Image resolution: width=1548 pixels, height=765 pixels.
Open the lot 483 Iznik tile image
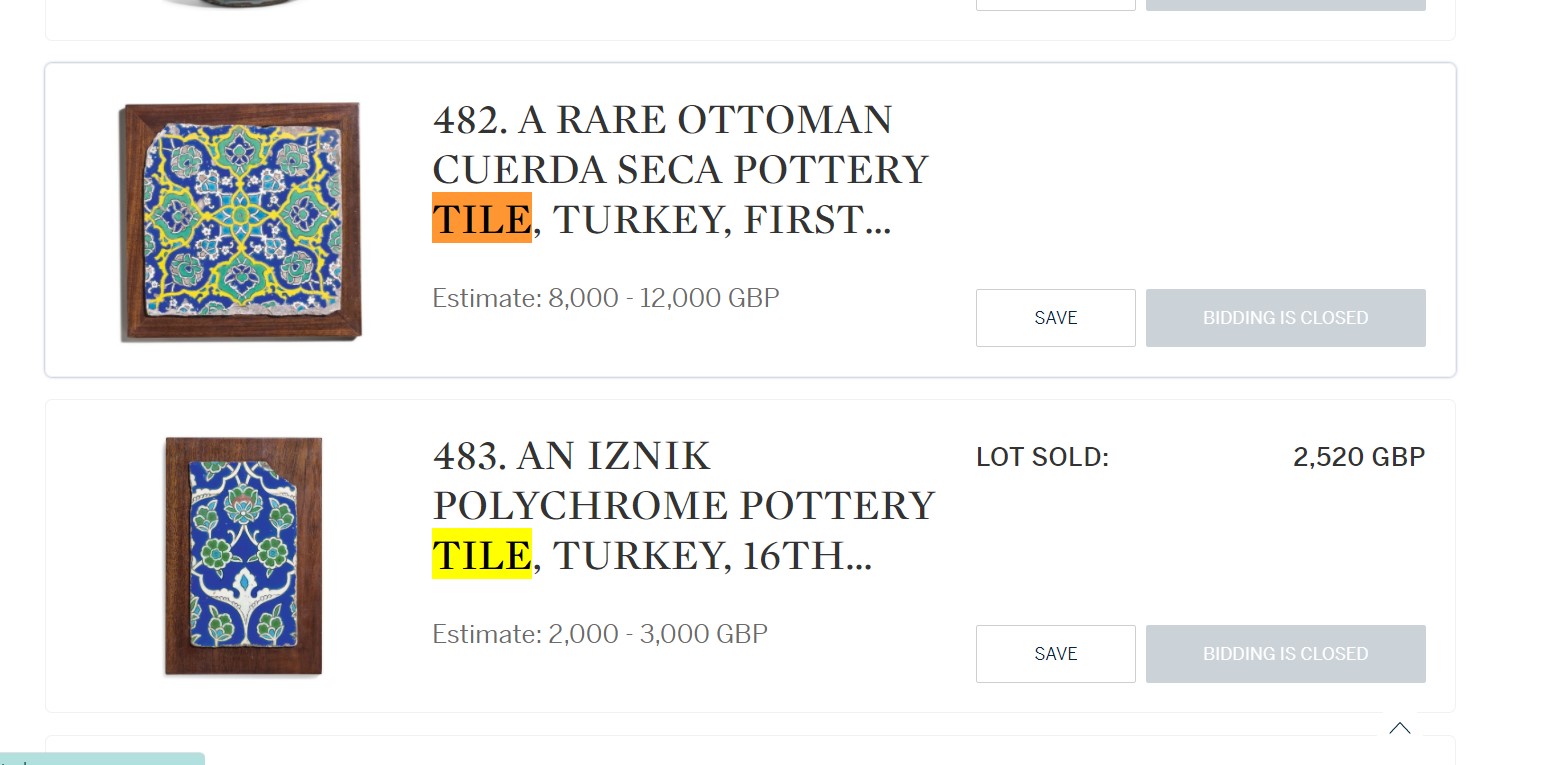point(244,556)
